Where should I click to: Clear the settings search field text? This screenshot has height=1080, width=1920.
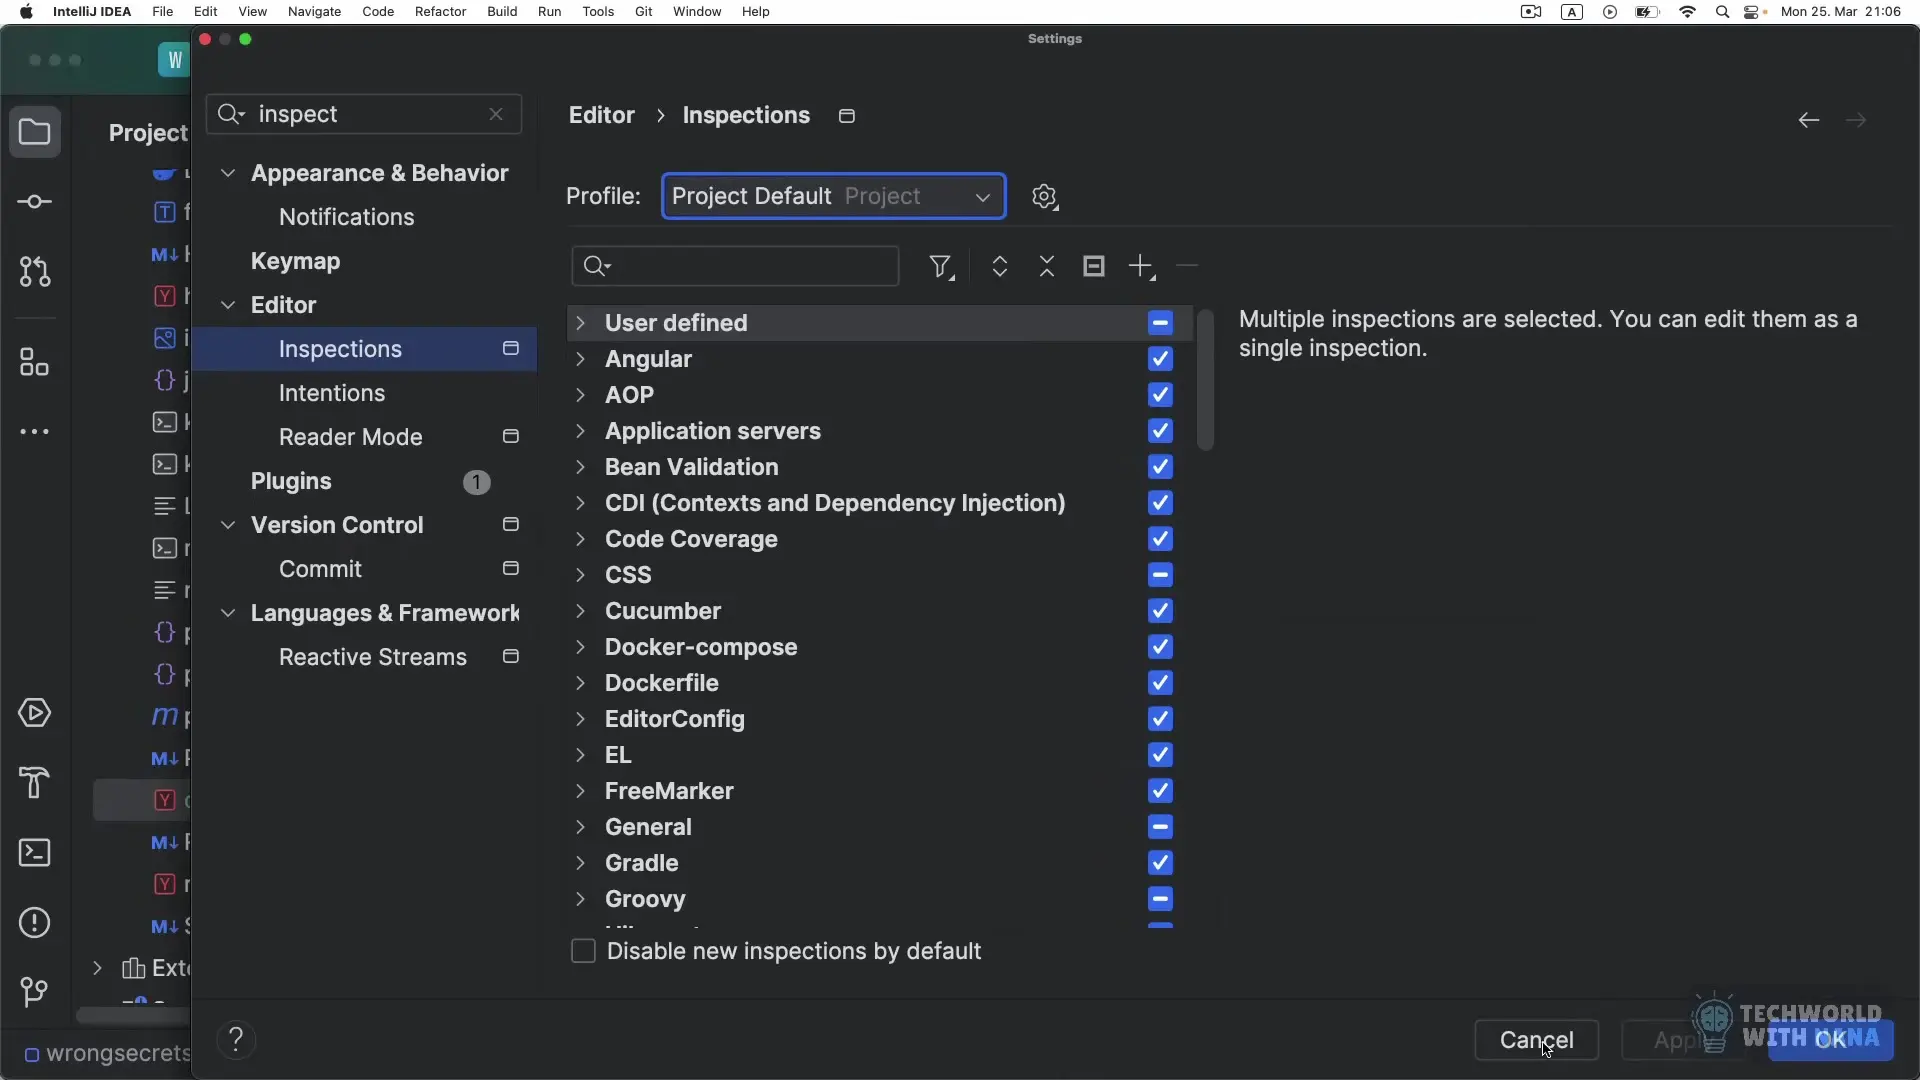(x=496, y=114)
